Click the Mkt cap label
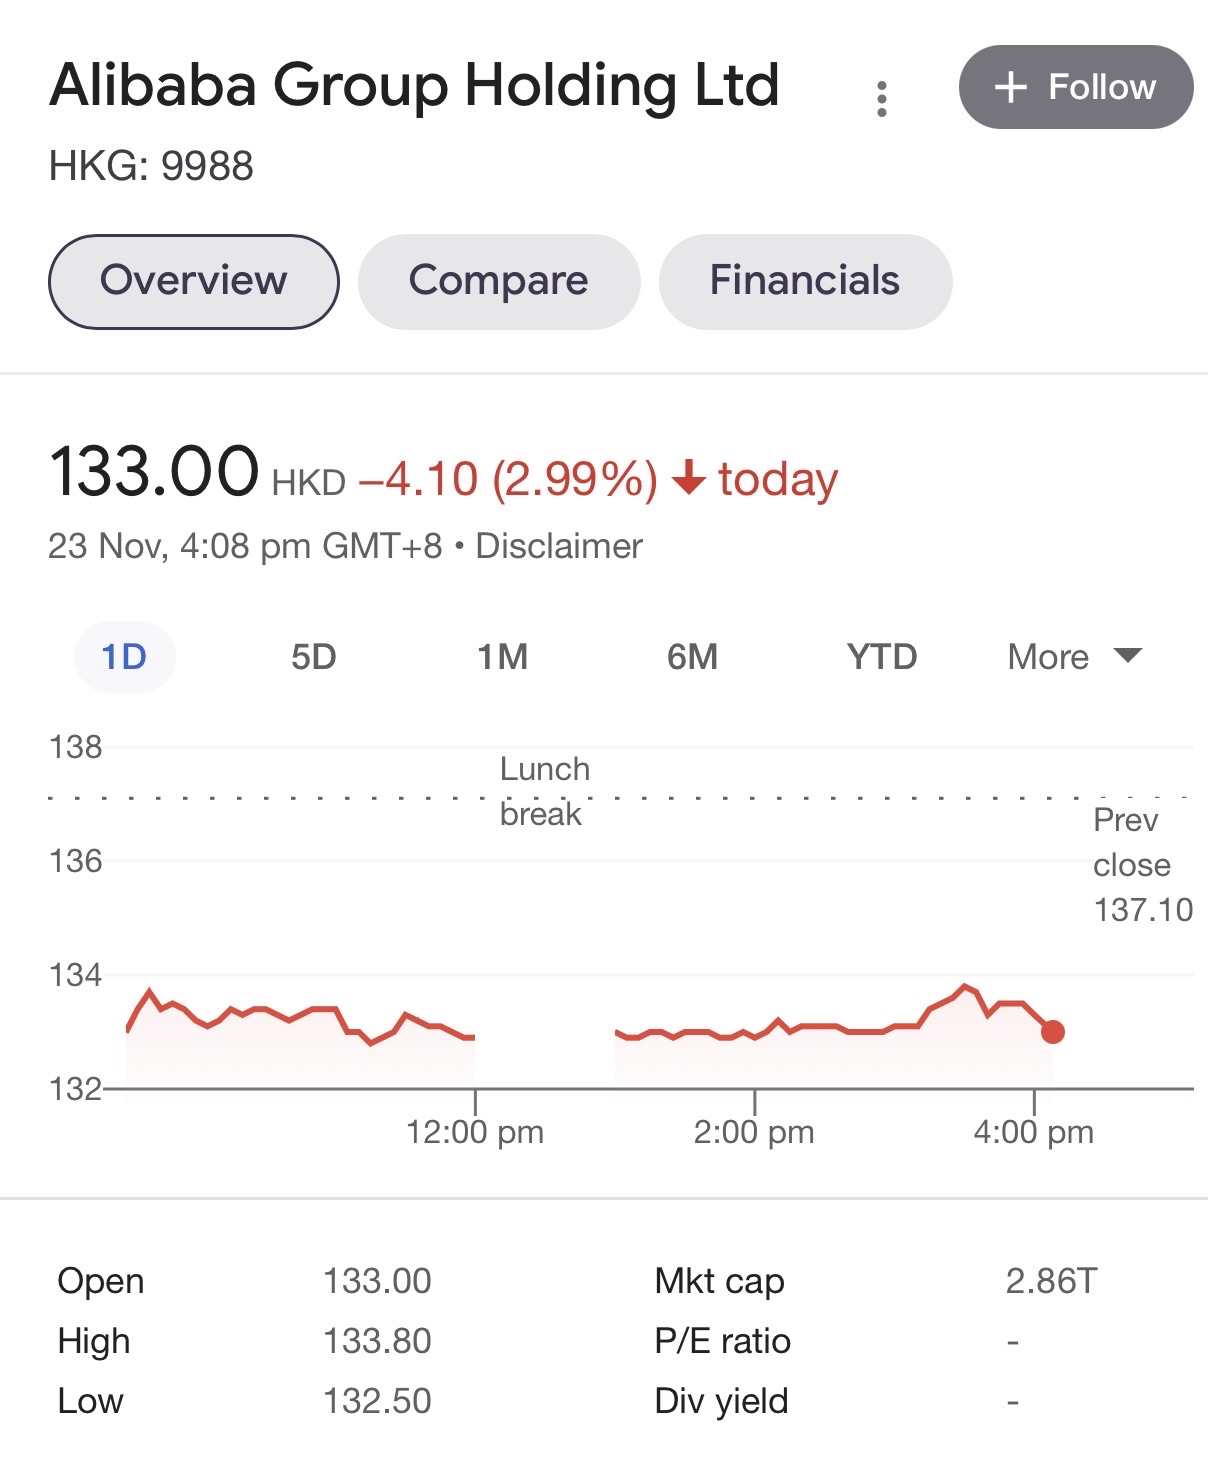 (719, 1281)
